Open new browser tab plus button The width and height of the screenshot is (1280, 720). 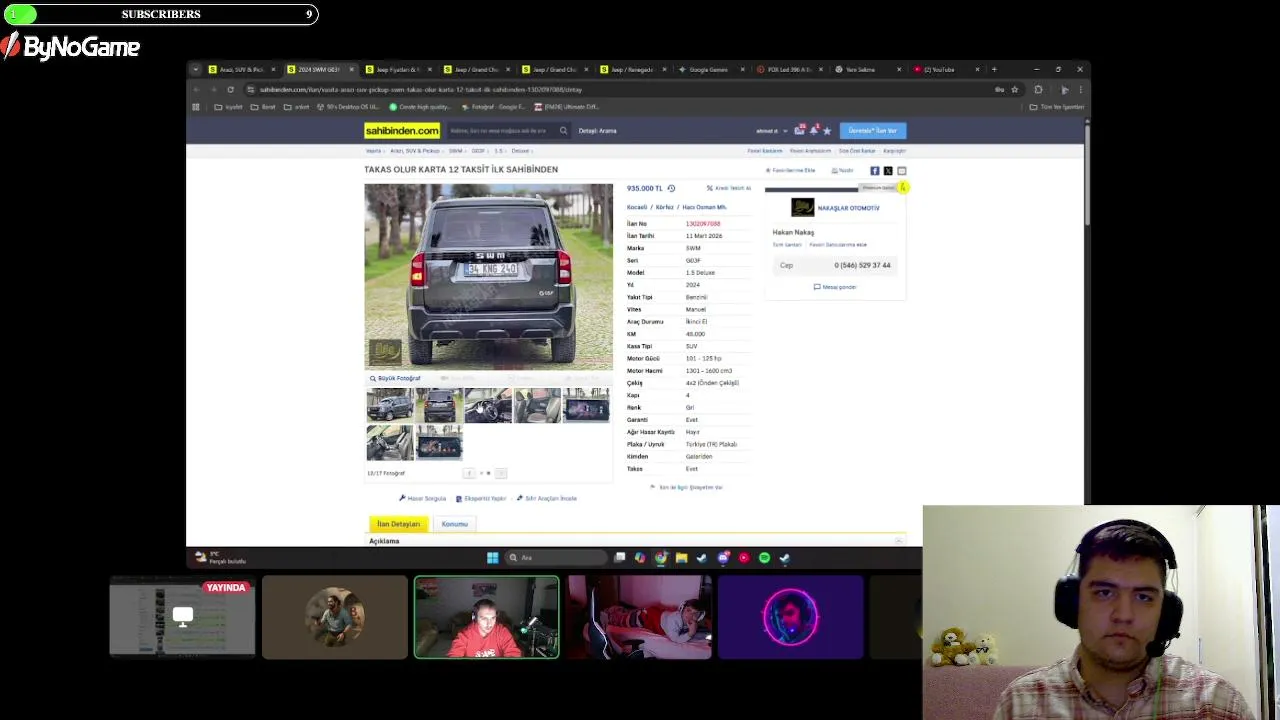(x=994, y=69)
